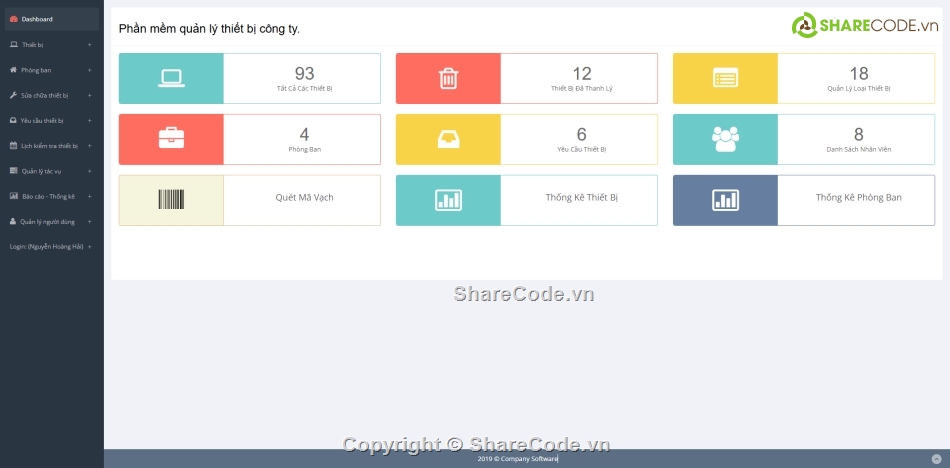The image size is (950, 468).
Task: Click the Yêu cầu thiết bị sidebar label
Action: pyautogui.click(x=42, y=121)
